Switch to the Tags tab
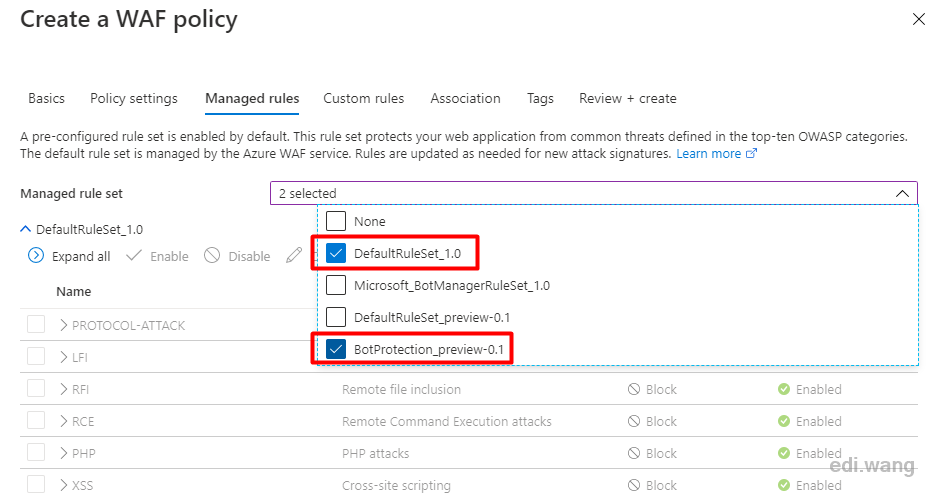 [x=540, y=98]
